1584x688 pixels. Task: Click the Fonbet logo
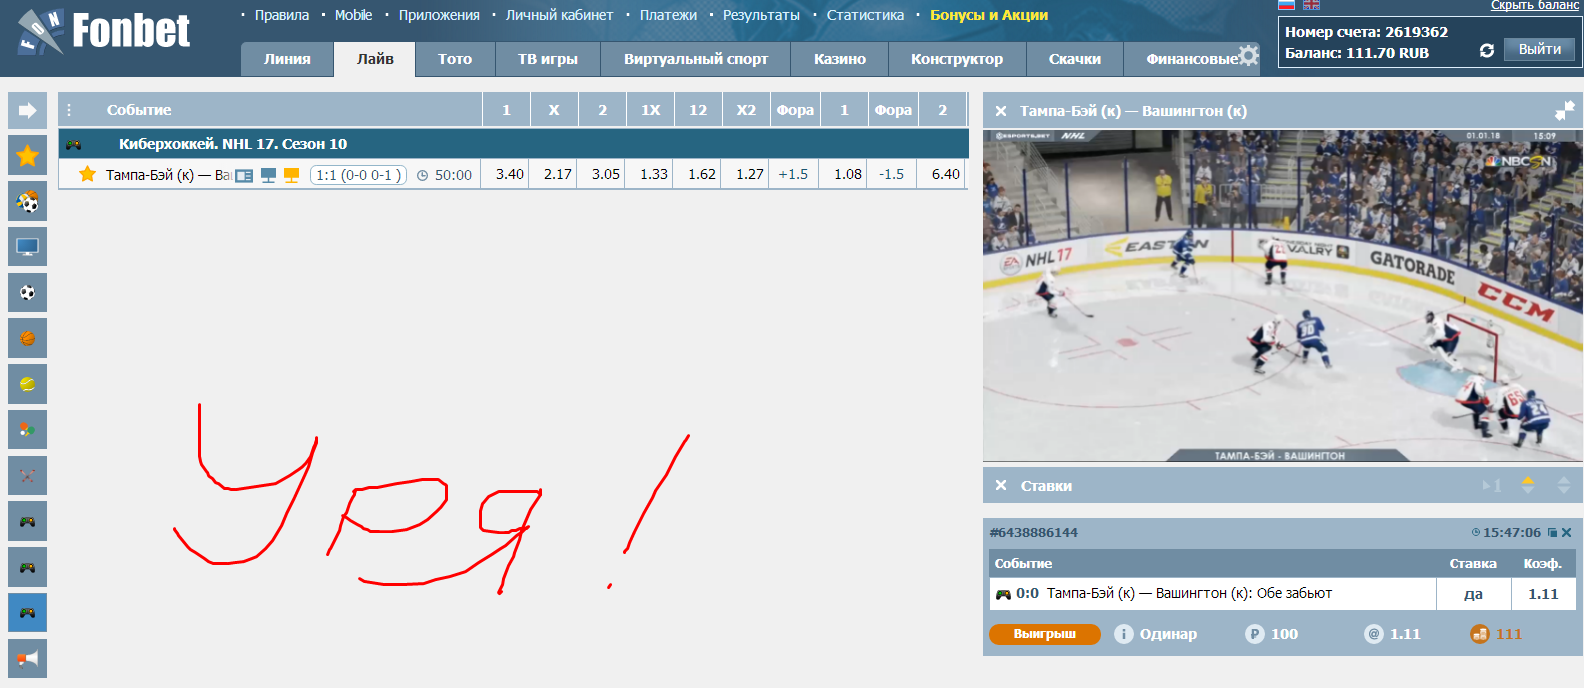[x=104, y=32]
